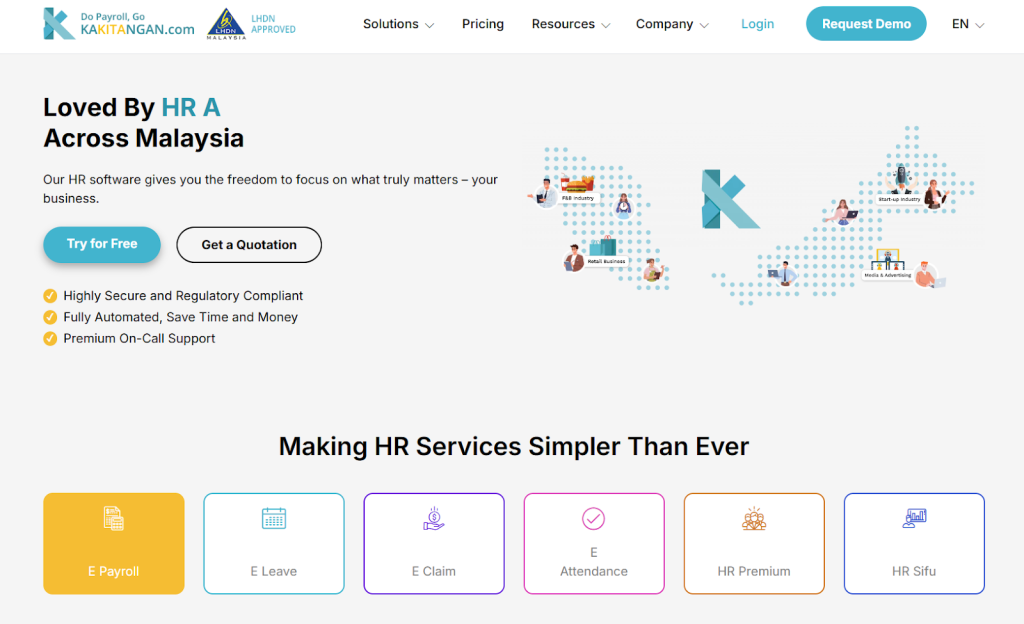Viewport: 1024px width, 624px height.
Task: Click checkmark beside Fully Automated, Save Time
Action: [x=50, y=317]
